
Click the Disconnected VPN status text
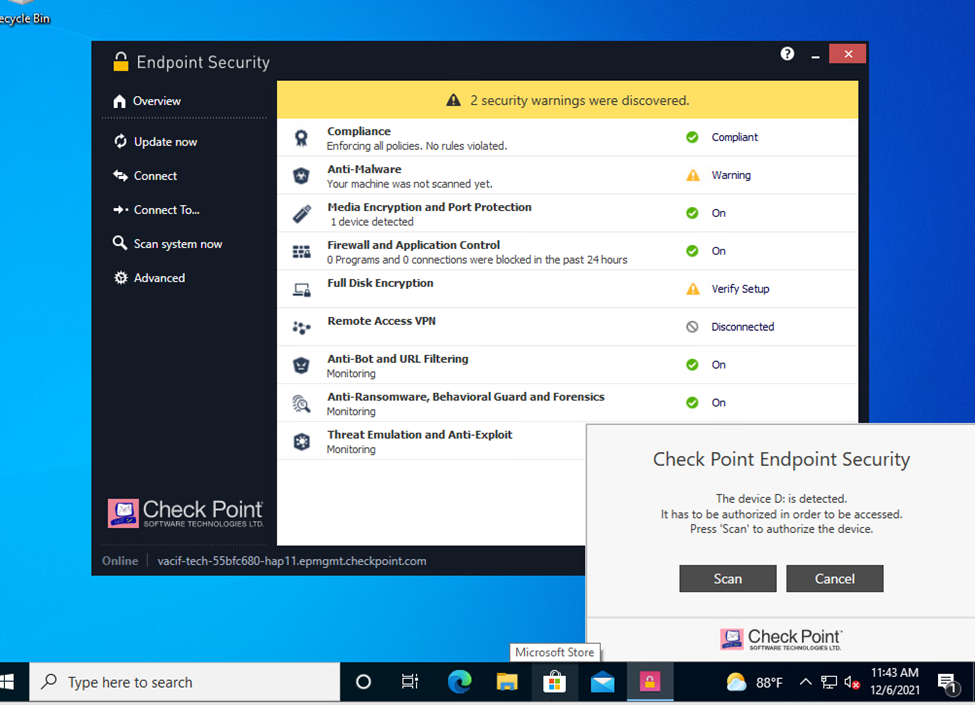tap(743, 327)
